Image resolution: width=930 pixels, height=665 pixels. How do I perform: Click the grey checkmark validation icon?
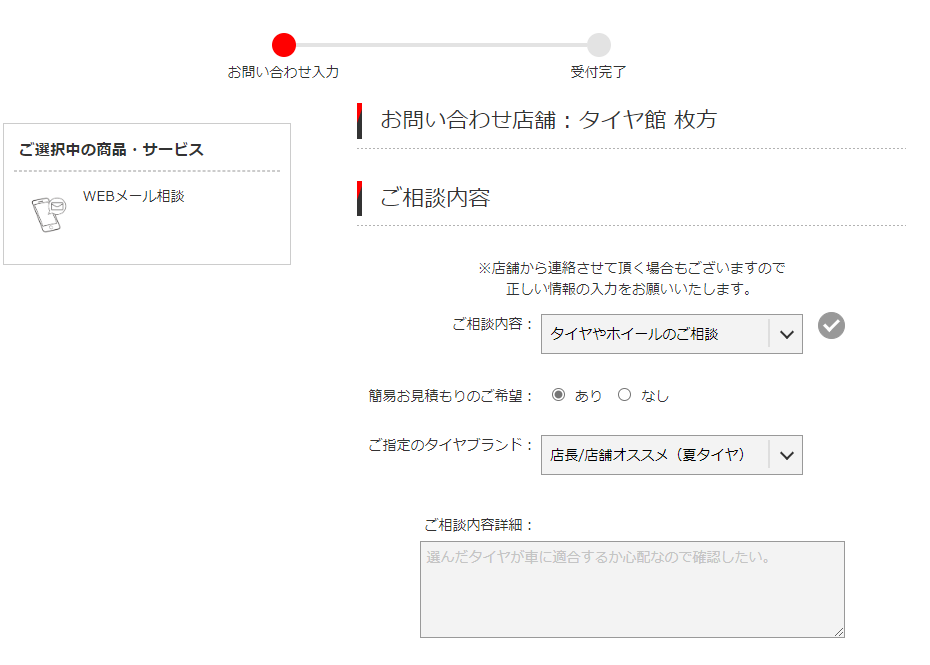[x=831, y=325]
